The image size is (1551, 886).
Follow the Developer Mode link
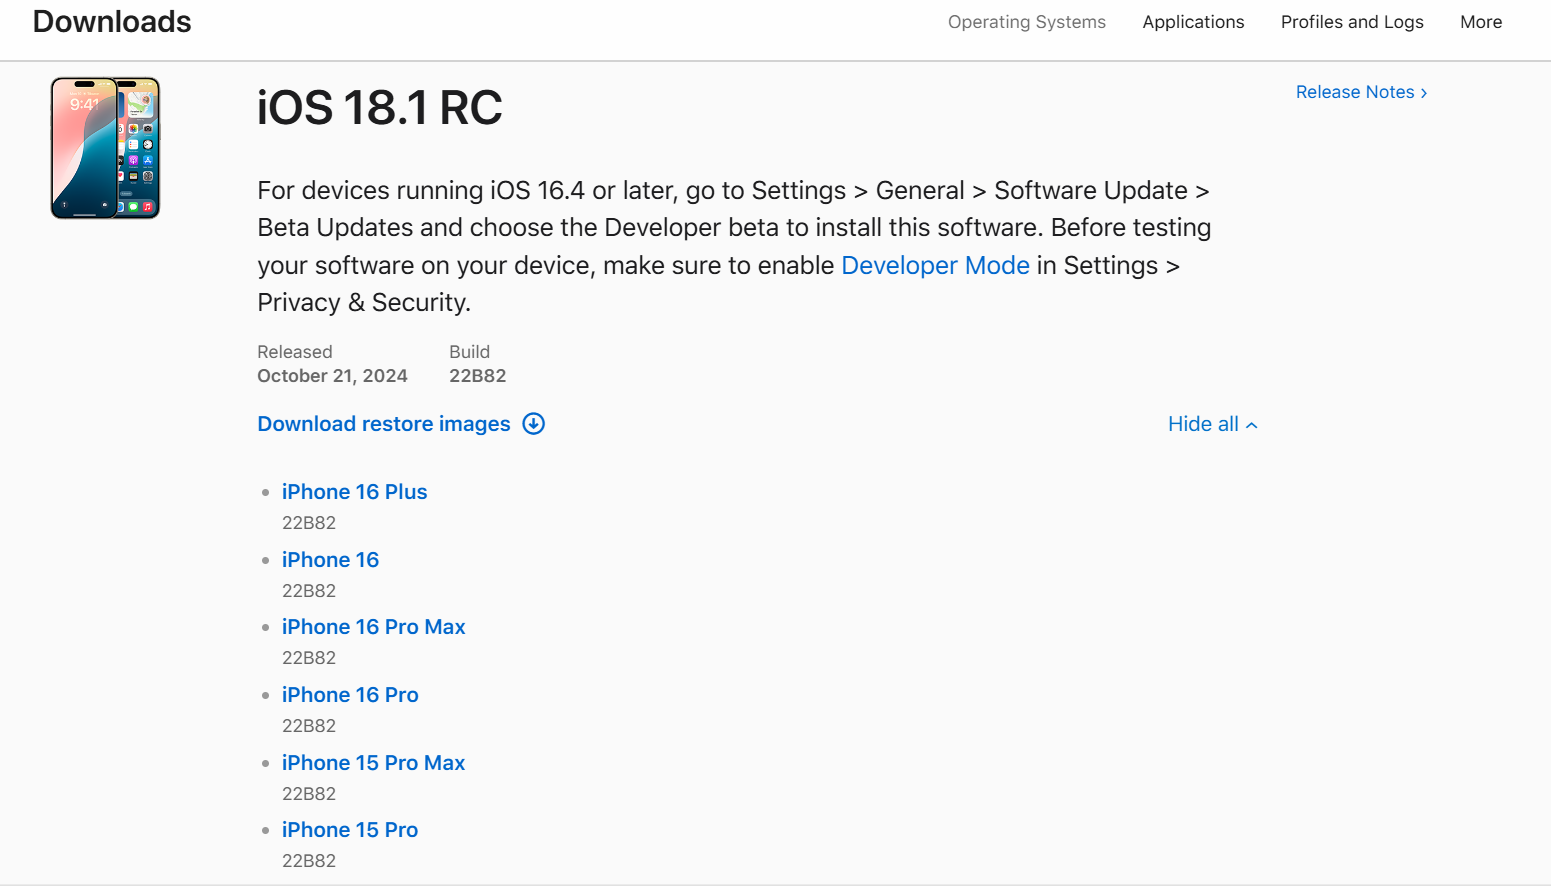click(935, 265)
